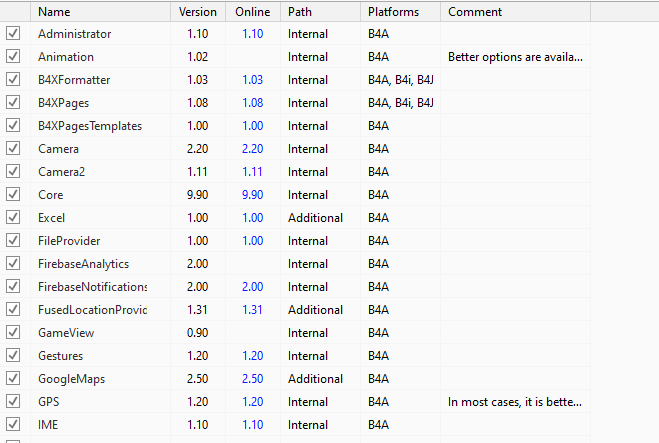The width and height of the screenshot is (659, 443).
Task: Click online version 1.31 for FusedLocationProvider
Action: [x=252, y=310]
